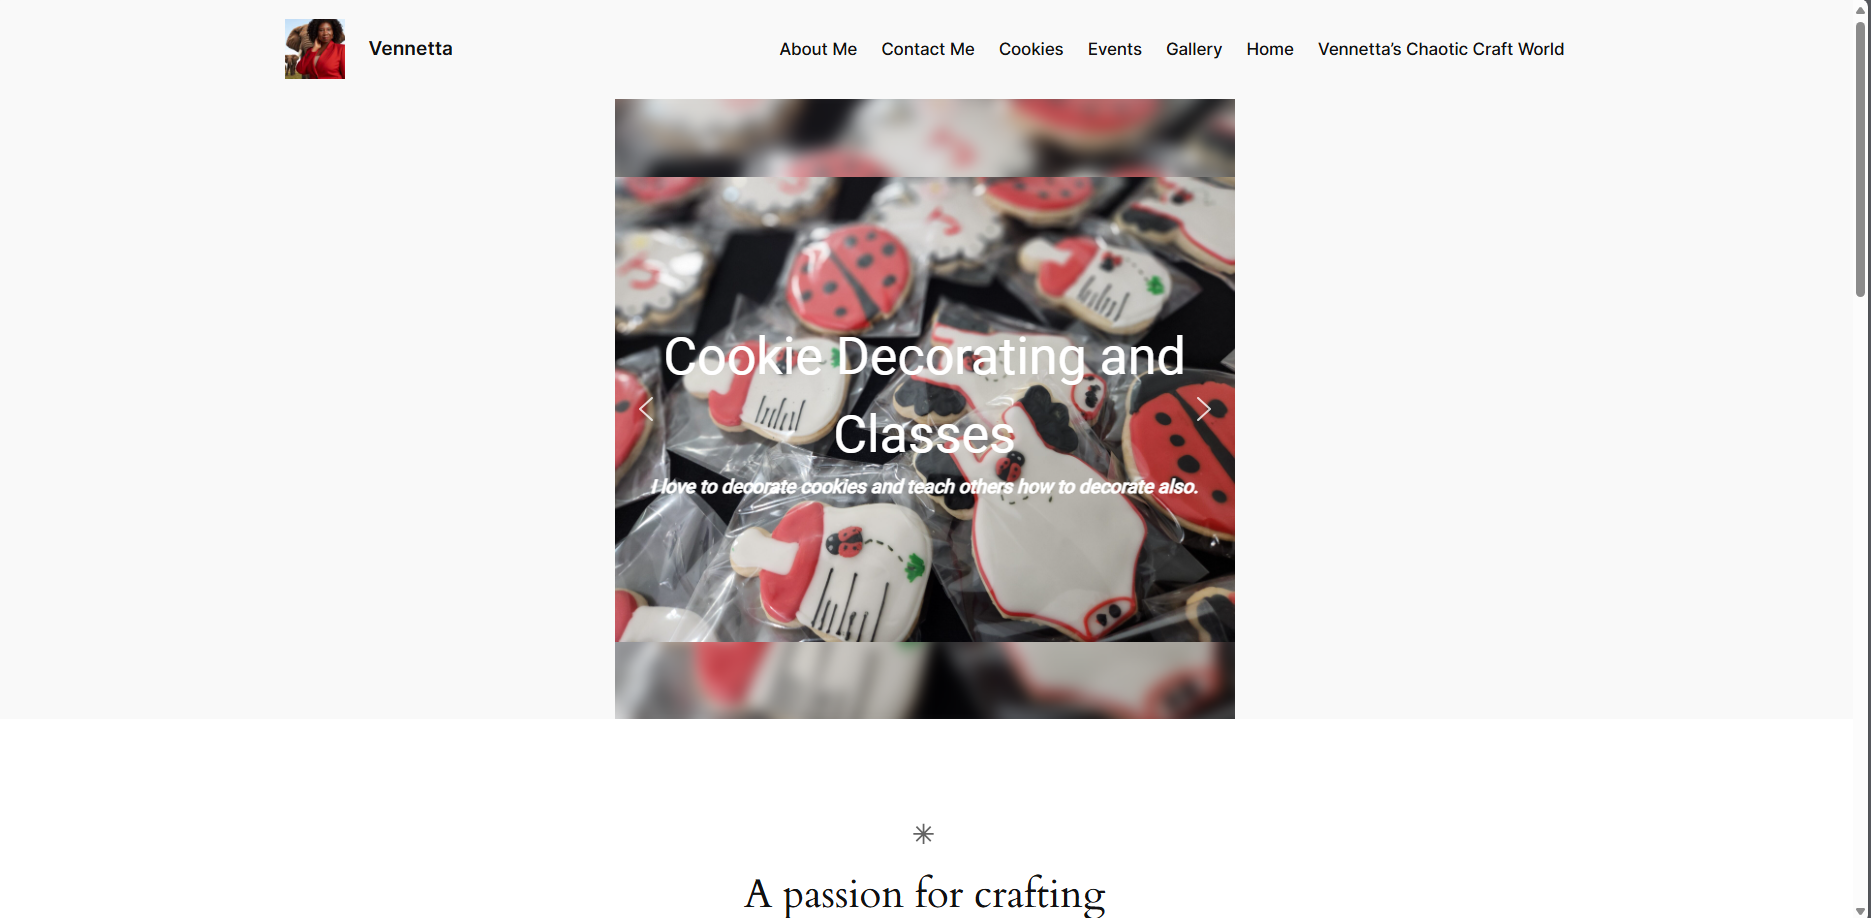Open the Contact Me page
Viewport: 1871px width, 918px height.
pyautogui.click(x=928, y=49)
